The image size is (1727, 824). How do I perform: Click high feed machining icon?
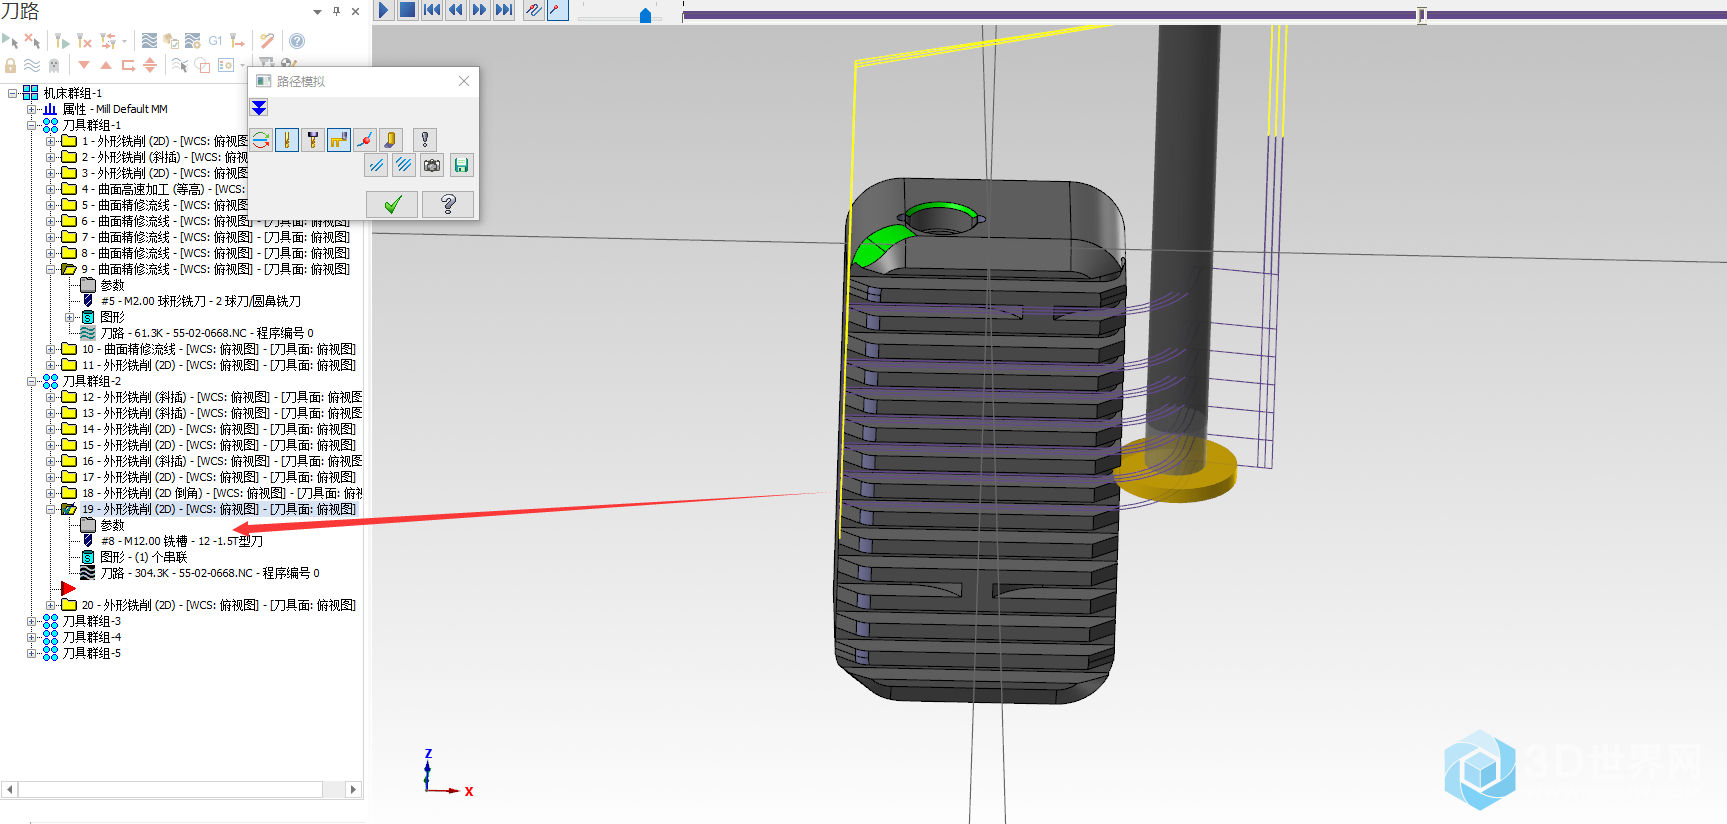coord(237,40)
